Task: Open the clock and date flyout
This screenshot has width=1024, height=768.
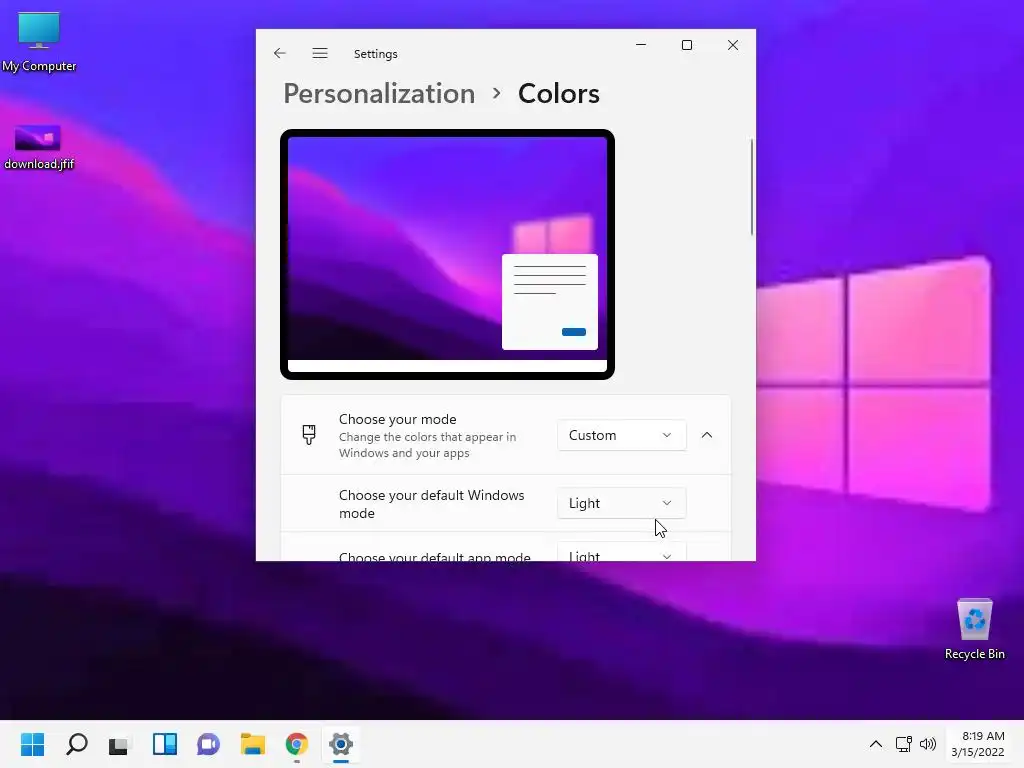Action: point(978,744)
